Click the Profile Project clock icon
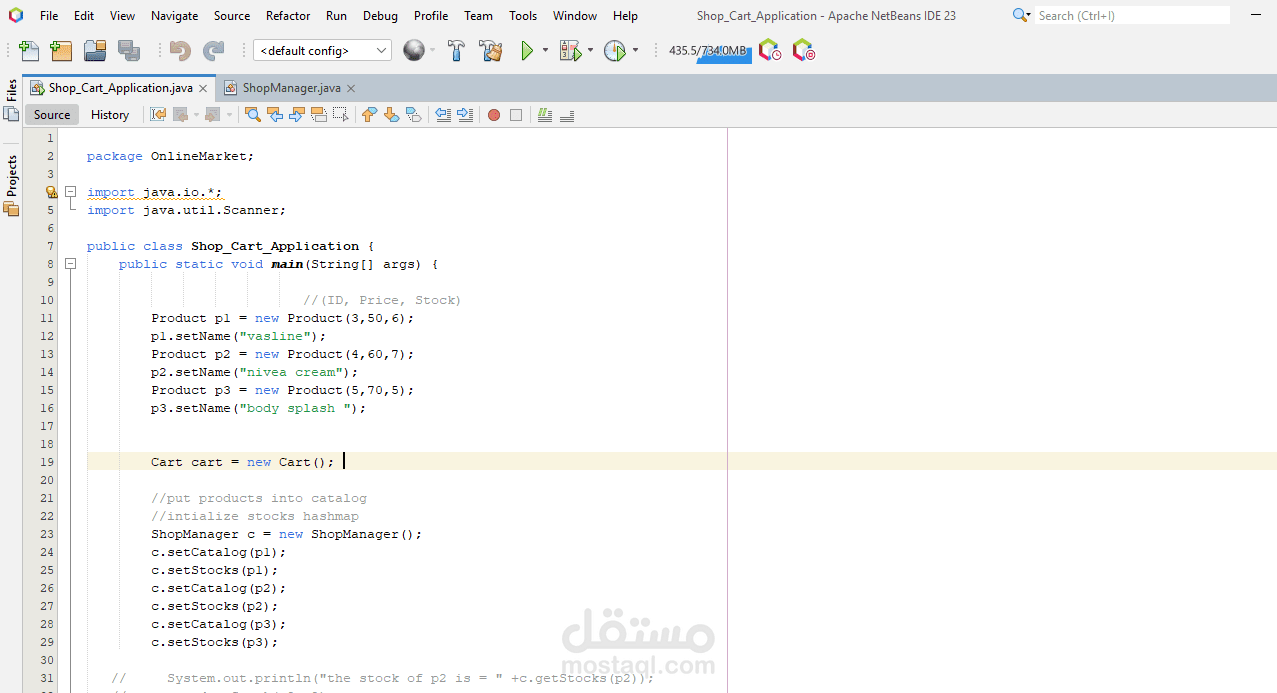Screen dimensions: 1277x693 [x=614, y=51]
